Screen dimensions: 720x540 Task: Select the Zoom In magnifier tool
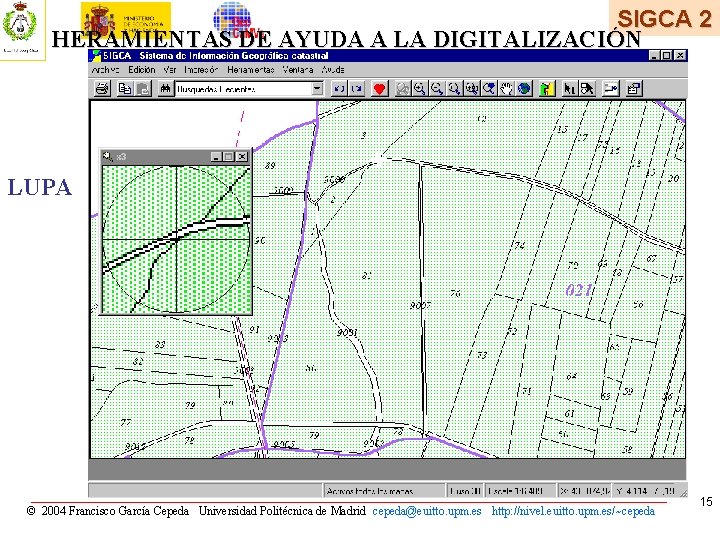click(420, 88)
